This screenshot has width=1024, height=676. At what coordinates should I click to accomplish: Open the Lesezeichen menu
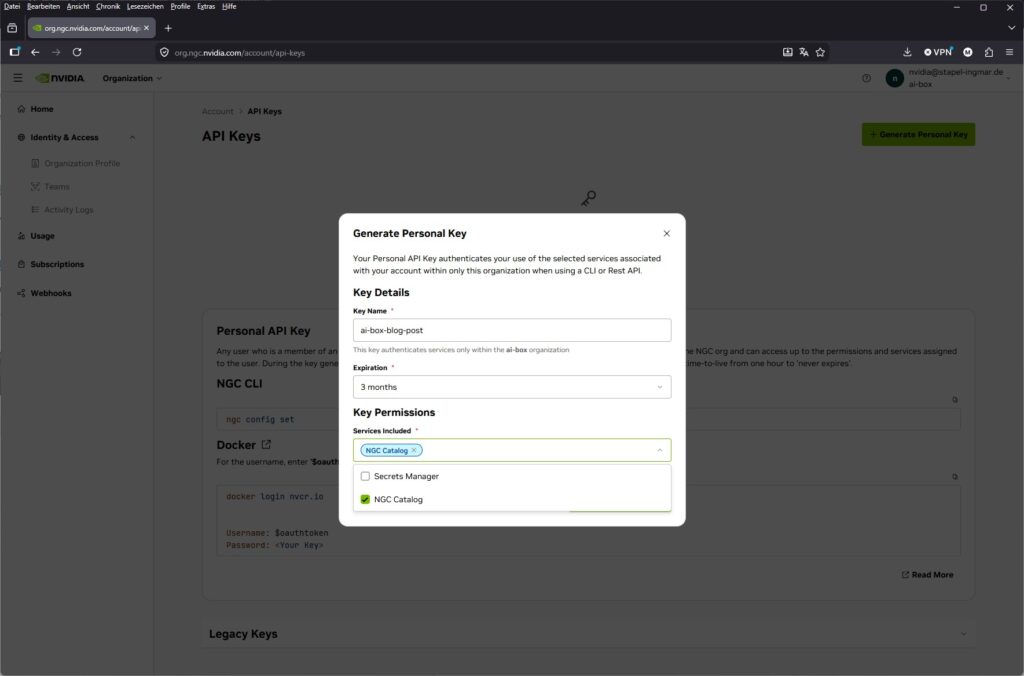tap(145, 7)
